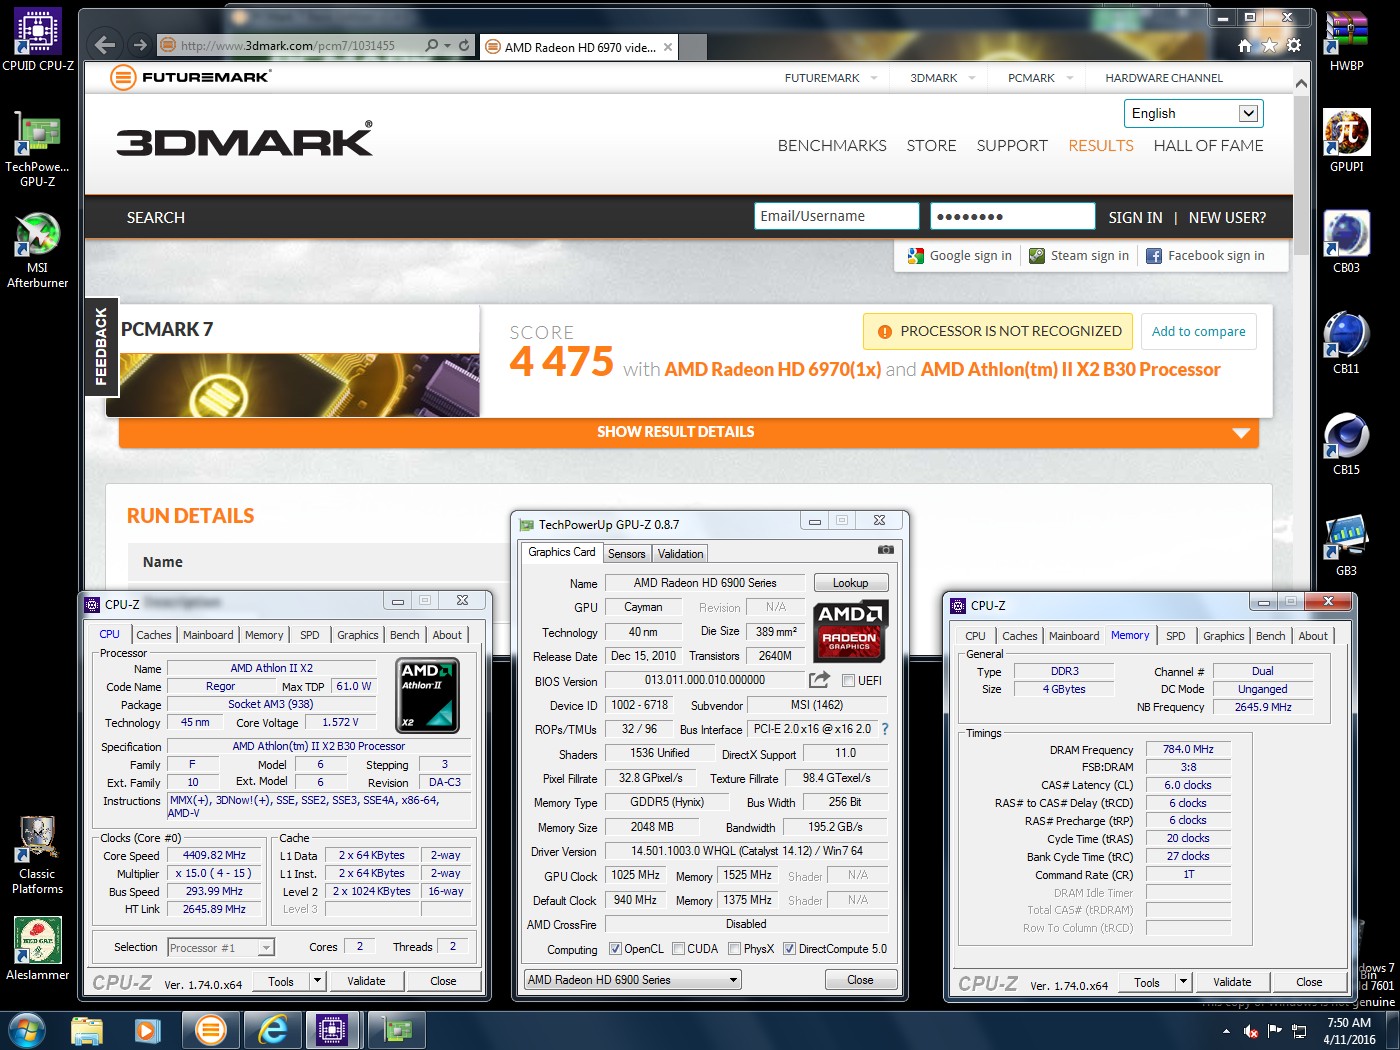Screen dimensions: 1400x1050
Task: Click muted volume icon in system tray
Action: point(1250,1031)
